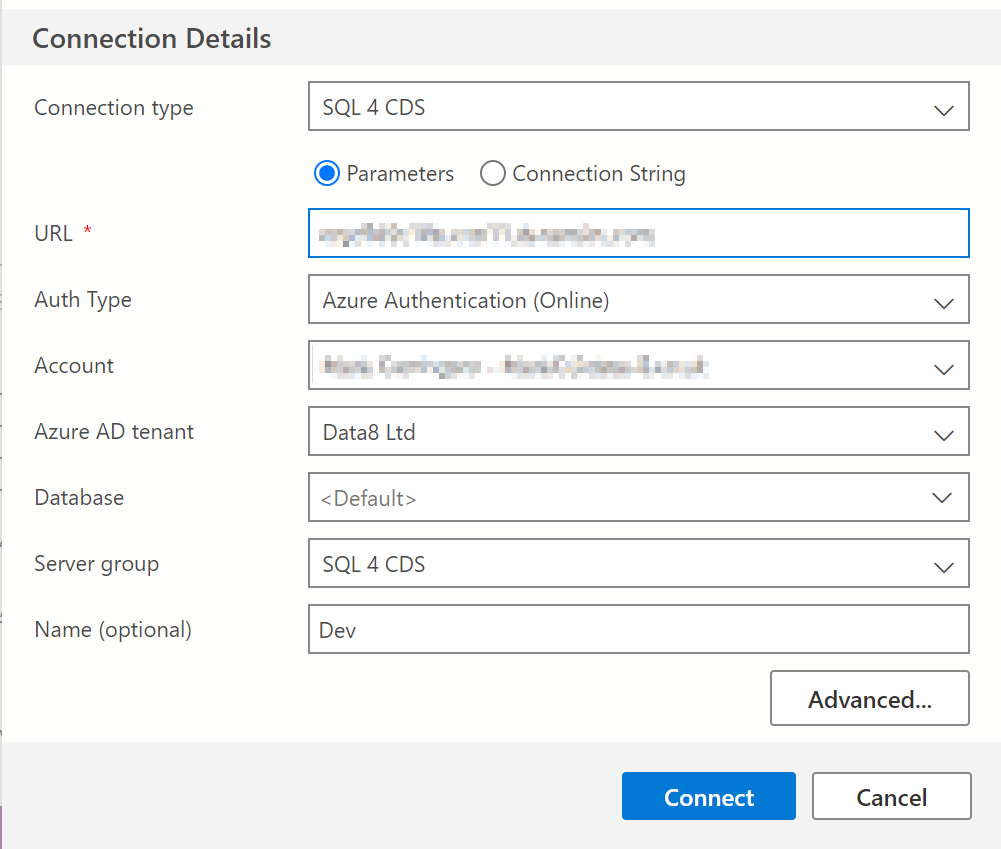Click the Connection Details heading
The image size is (1001, 849).
[152, 38]
